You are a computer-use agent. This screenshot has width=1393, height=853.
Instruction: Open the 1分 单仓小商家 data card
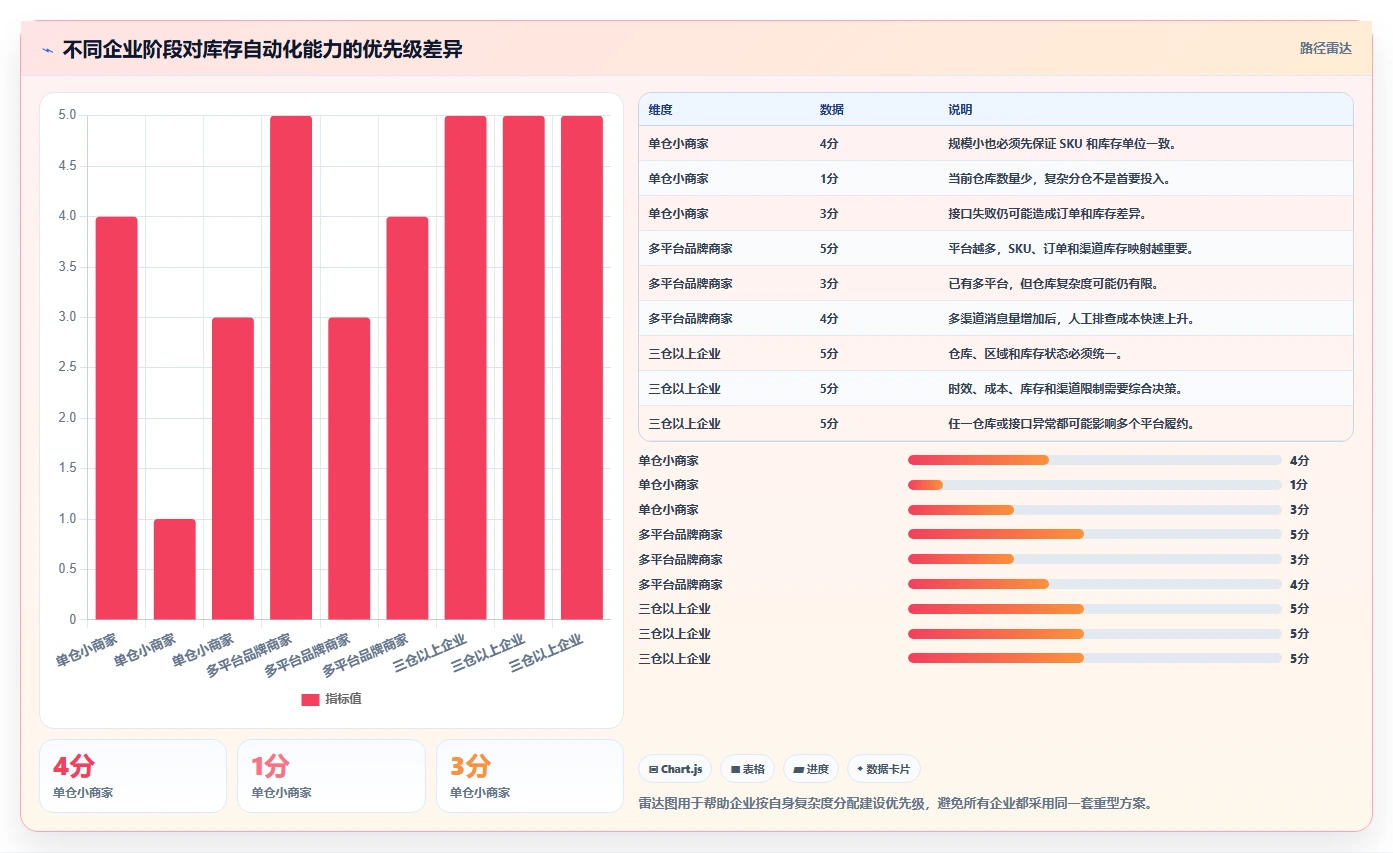[x=331, y=776]
